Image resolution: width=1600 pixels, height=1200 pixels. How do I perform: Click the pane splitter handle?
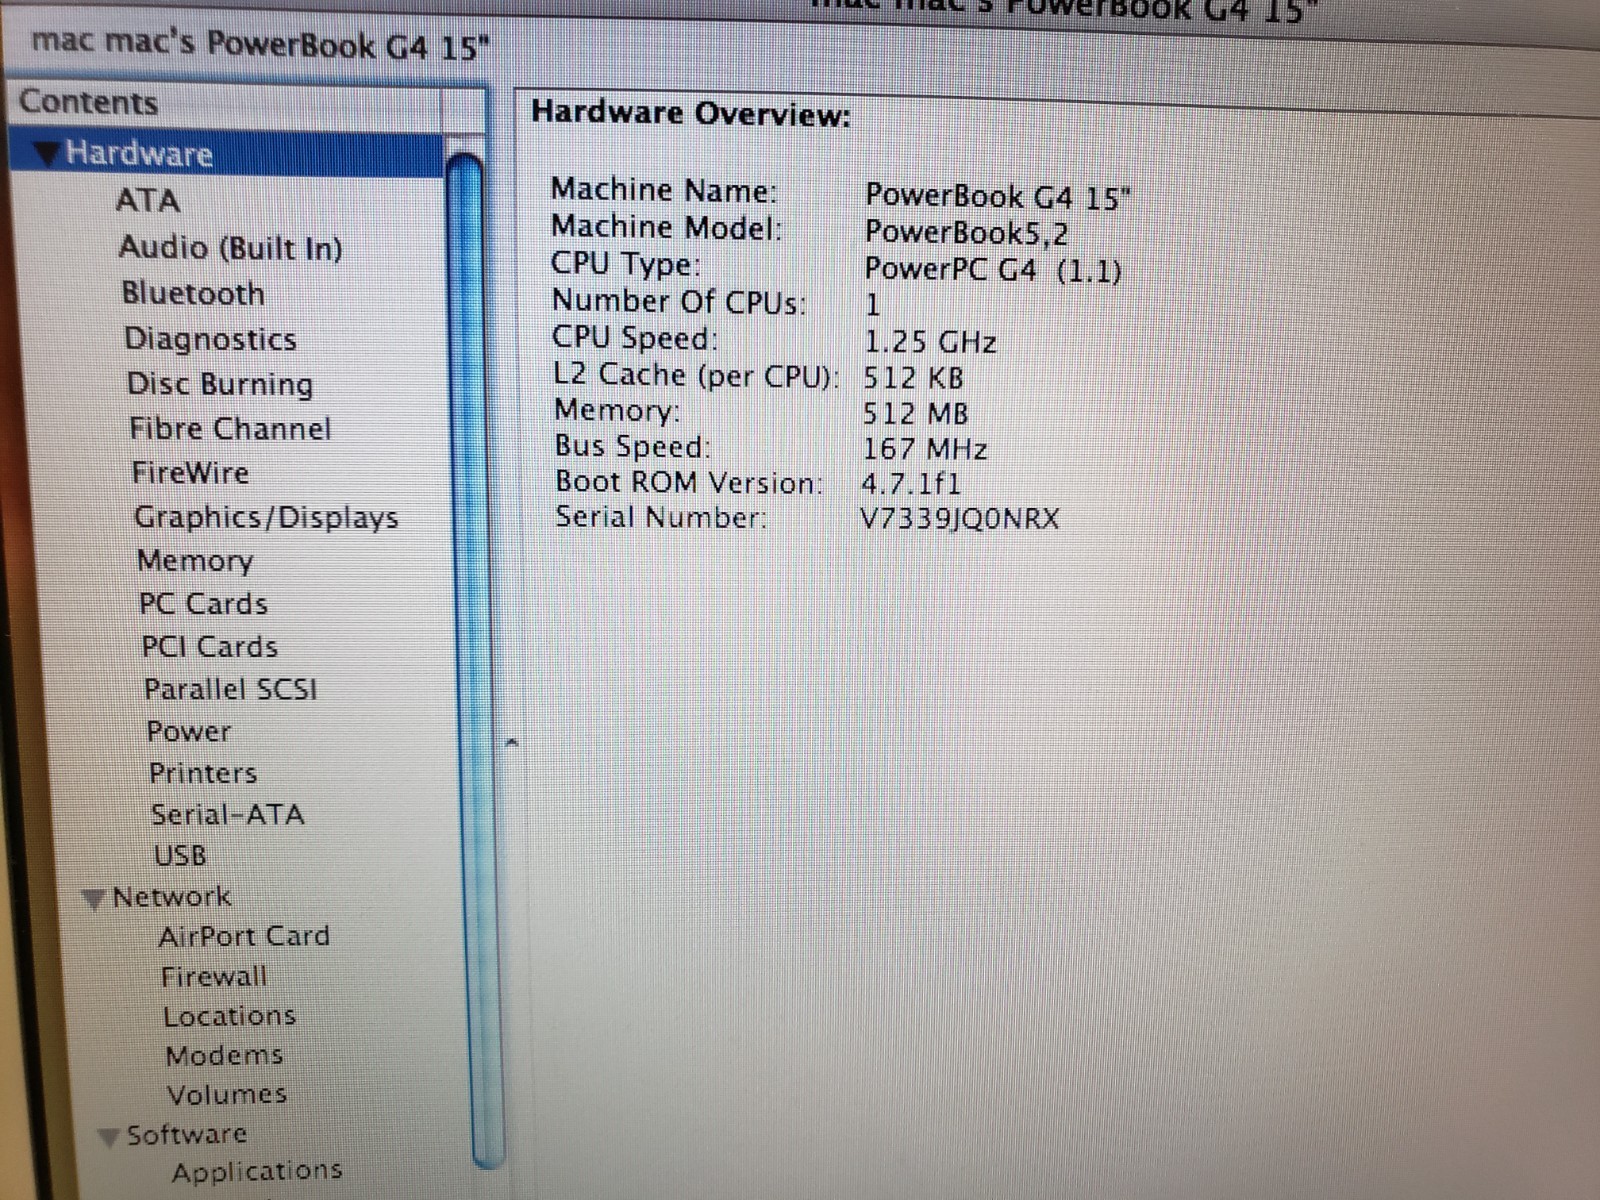511,742
